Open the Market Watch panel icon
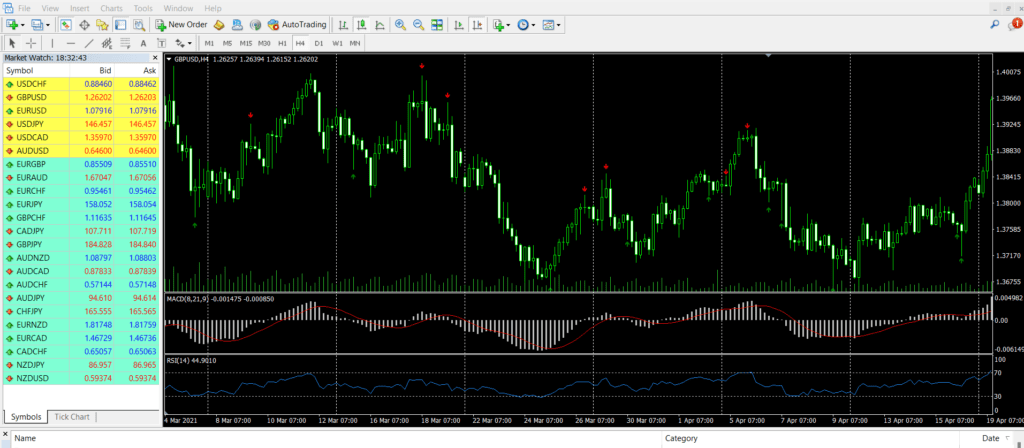The image size is (1024, 448). pos(66,25)
